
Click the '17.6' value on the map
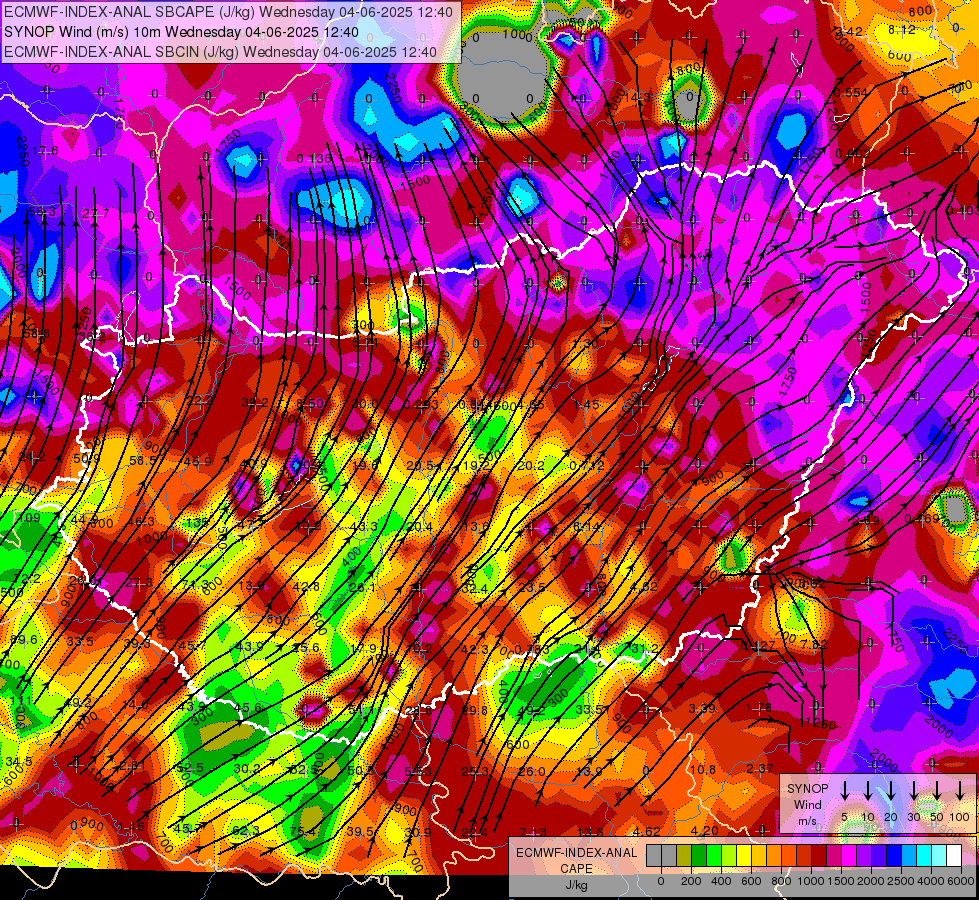[45, 151]
